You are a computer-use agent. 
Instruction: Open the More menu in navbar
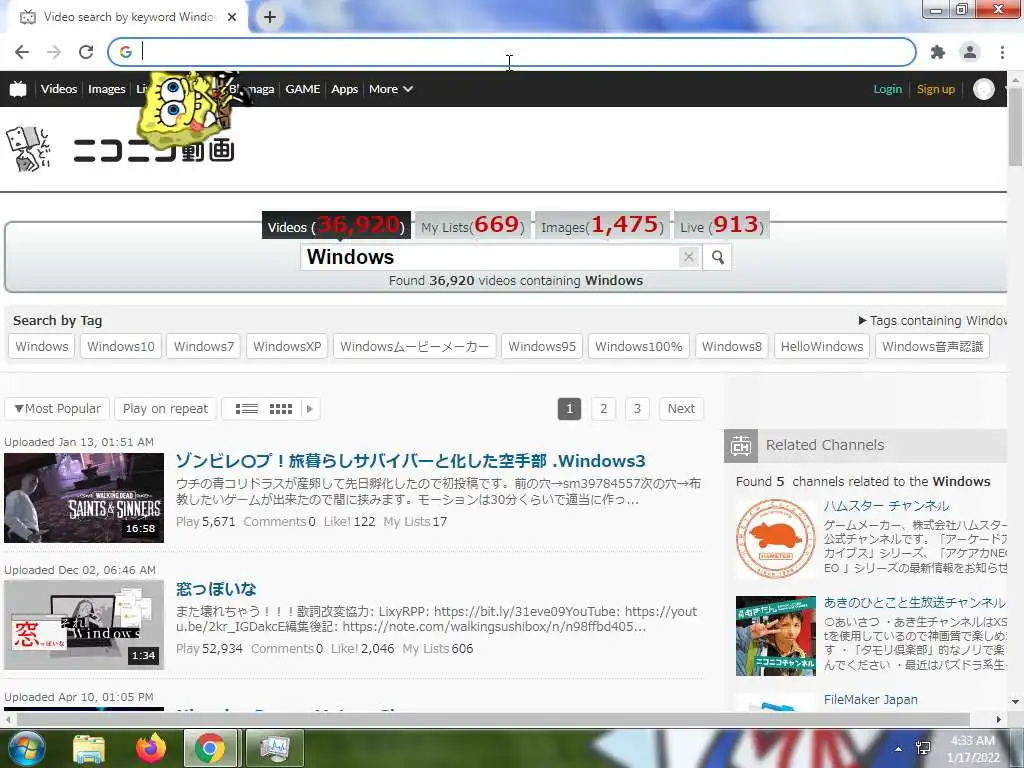(391, 89)
